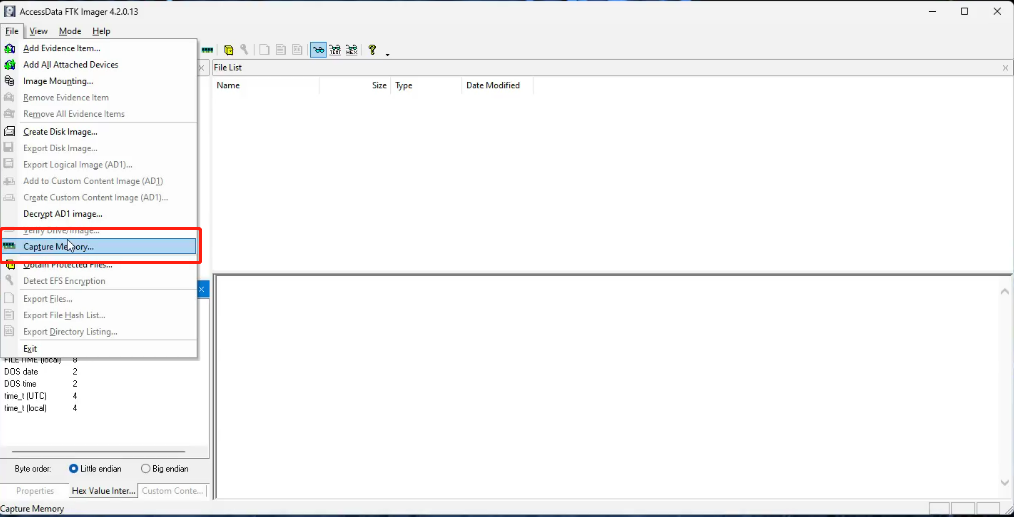Maximize the FTK Imager window
The image size is (1014, 517).
pos(964,11)
